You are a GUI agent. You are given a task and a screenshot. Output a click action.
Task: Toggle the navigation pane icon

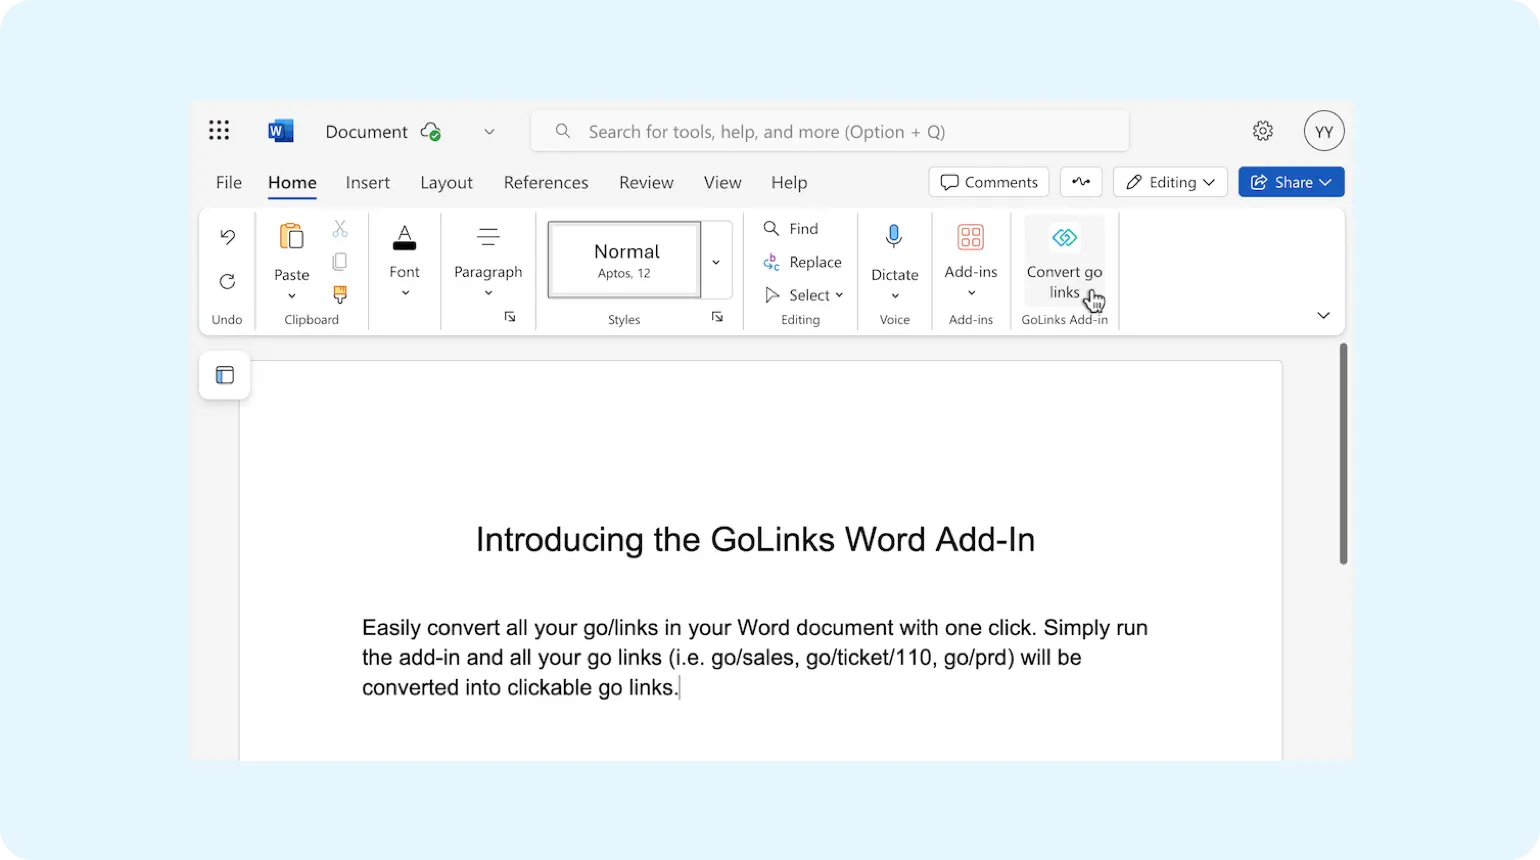tap(223, 375)
